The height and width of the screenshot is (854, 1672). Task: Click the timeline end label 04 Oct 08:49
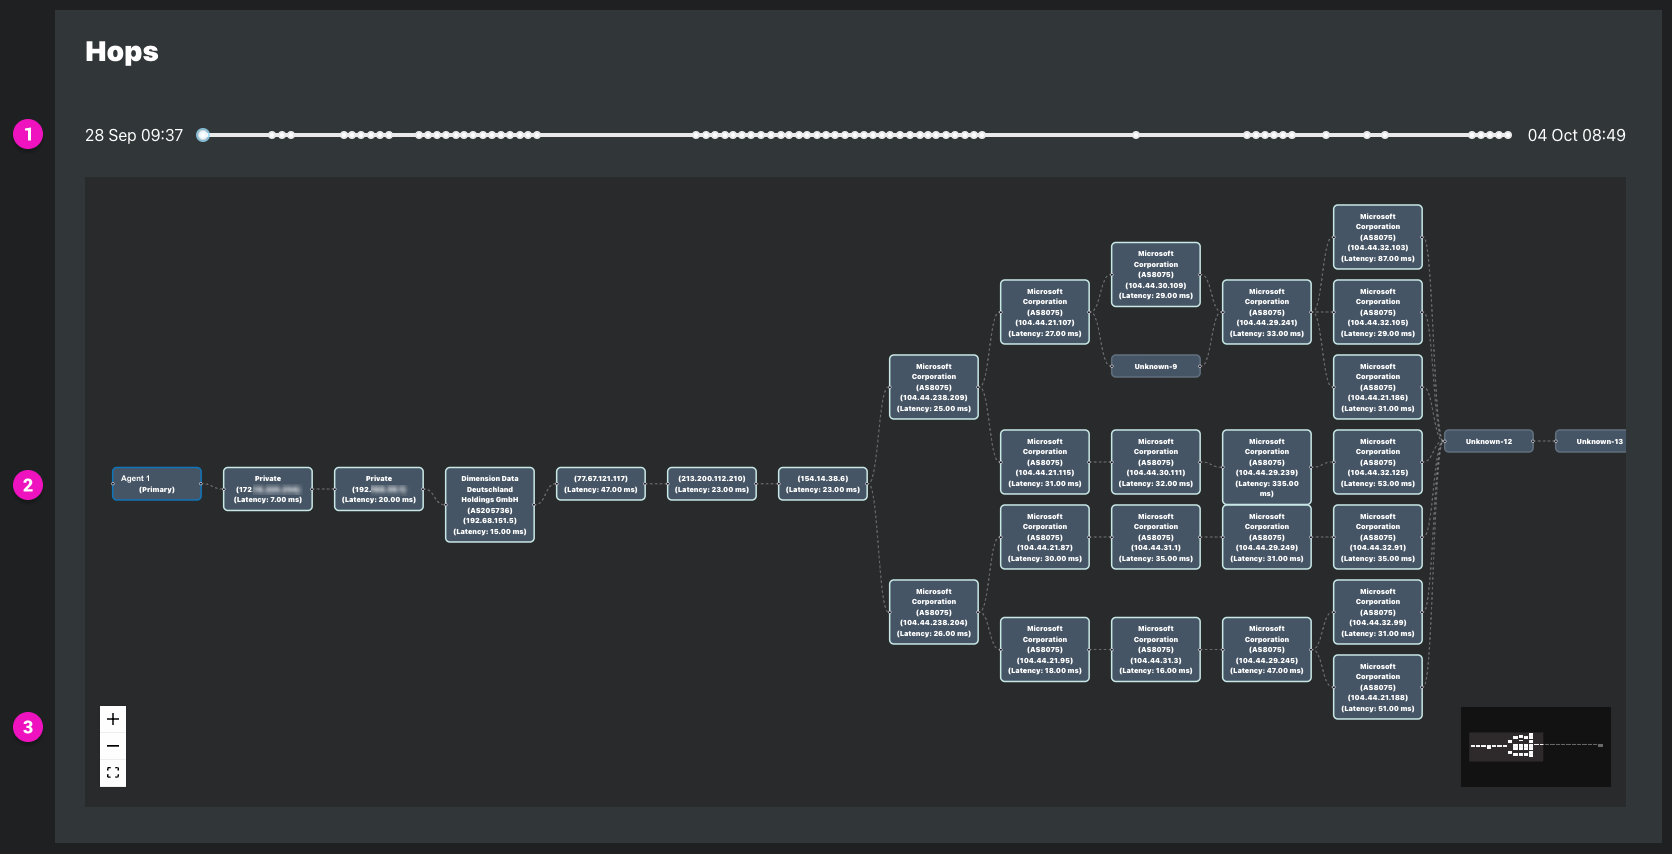(1576, 135)
